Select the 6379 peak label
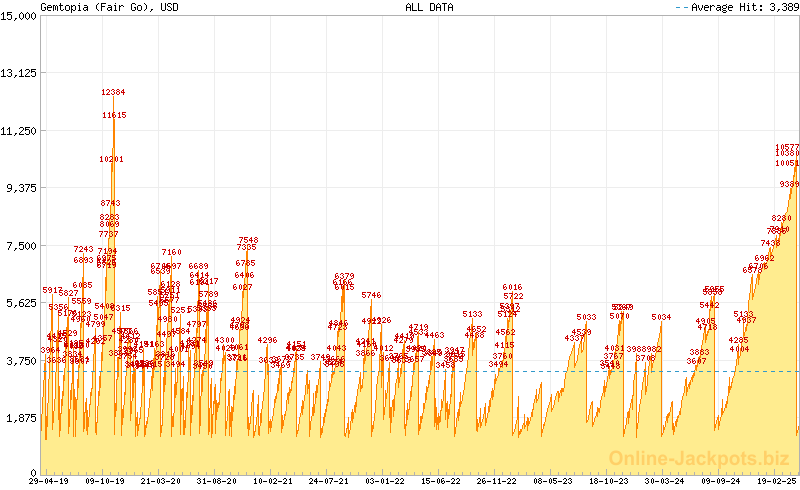 tap(344, 276)
